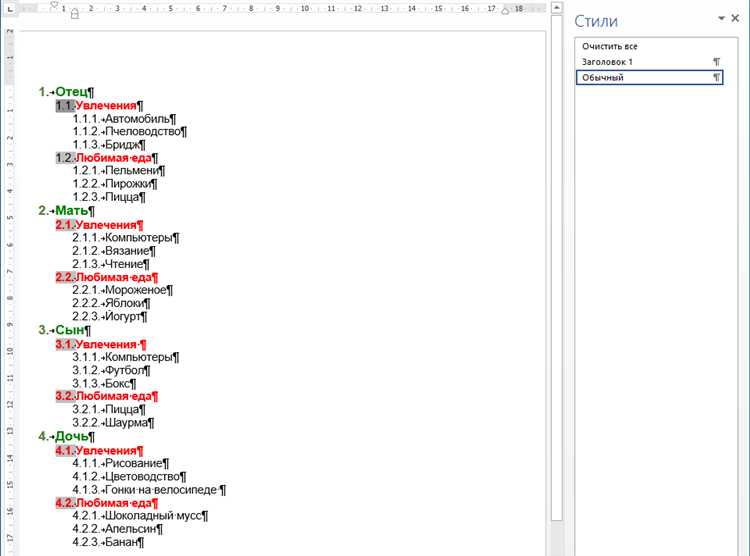Close the Стили pane
Image resolution: width=750 pixels, height=556 pixels.
click(x=735, y=18)
